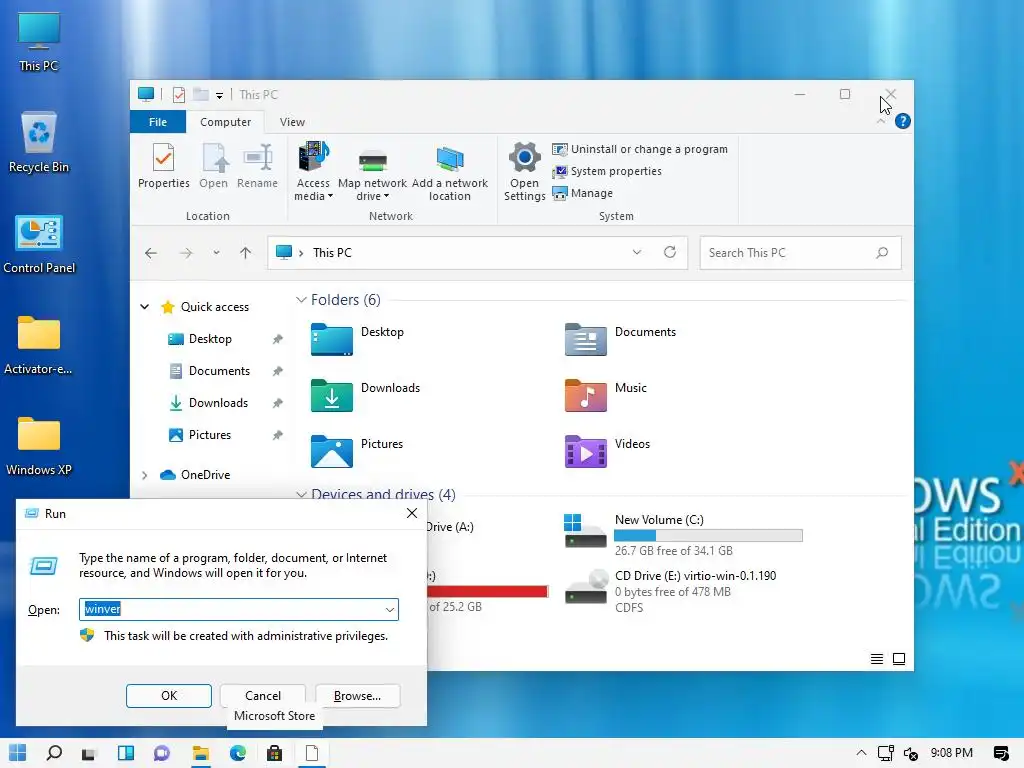Viewport: 1024px width, 768px height.
Task: Select CD Drive (E:) virtio-win
Action: [671, 591]
